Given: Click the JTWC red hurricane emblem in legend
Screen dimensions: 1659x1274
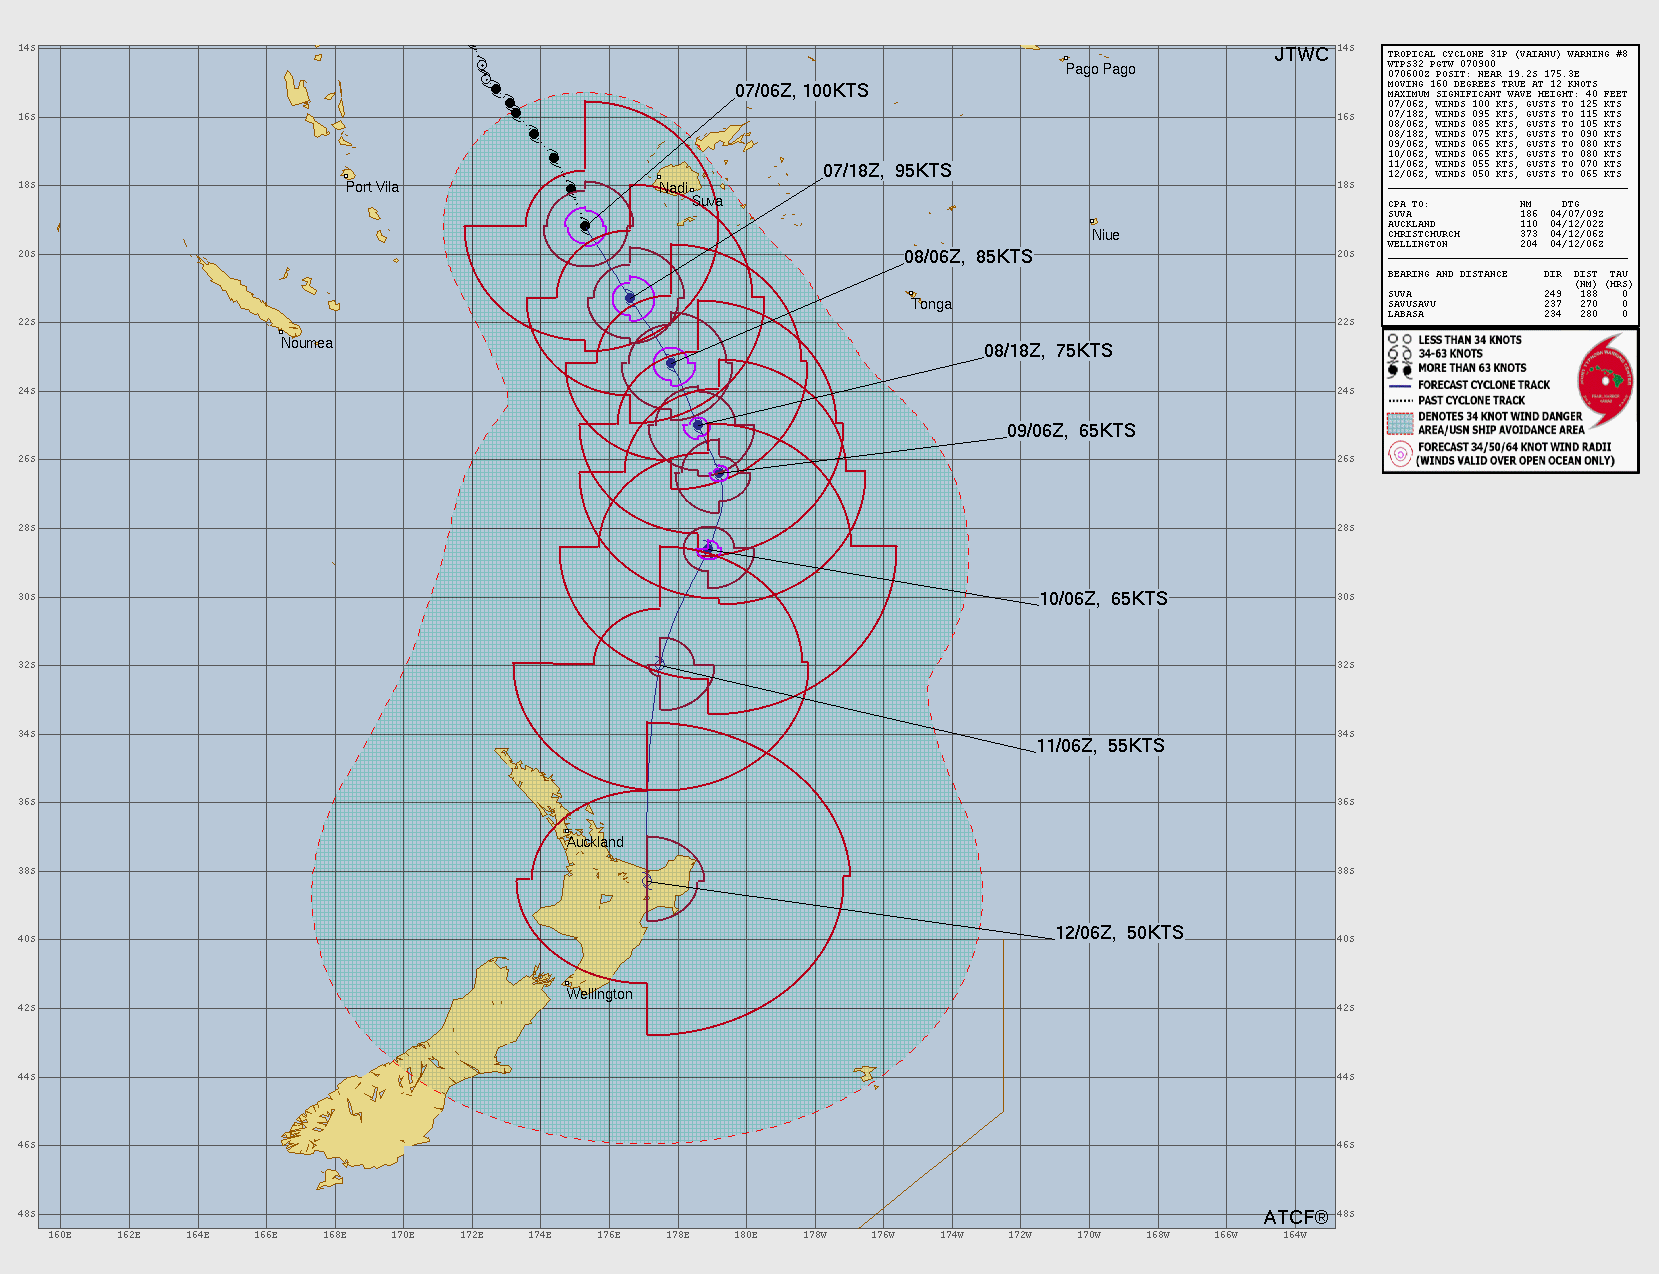Looking at the screenshot, I should pos(1605,381).
